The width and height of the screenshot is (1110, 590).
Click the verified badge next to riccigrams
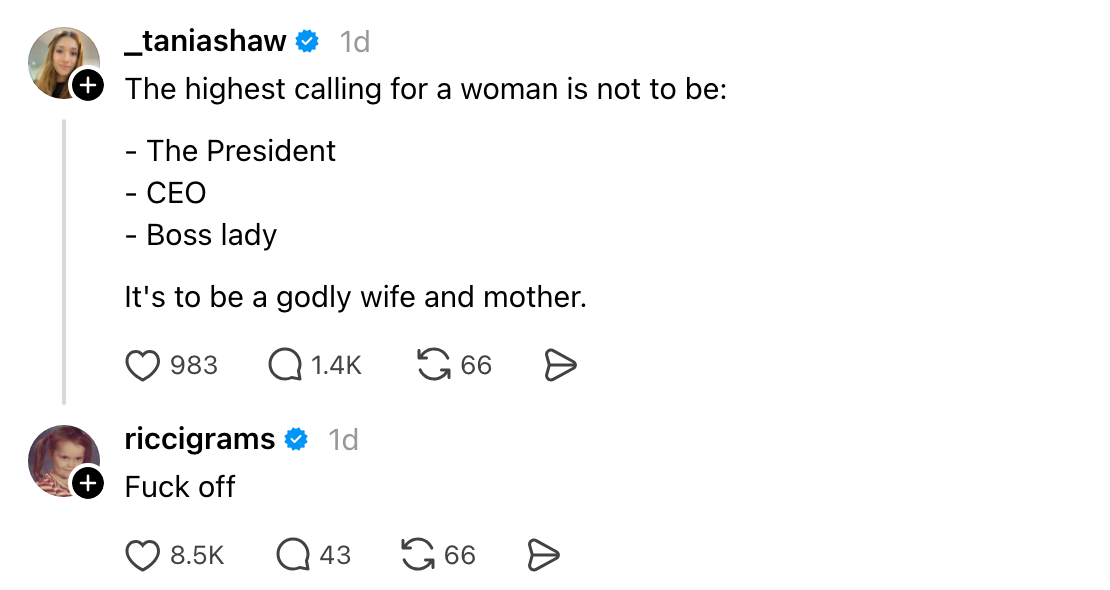pyautogui.click(x=297, y=440)
